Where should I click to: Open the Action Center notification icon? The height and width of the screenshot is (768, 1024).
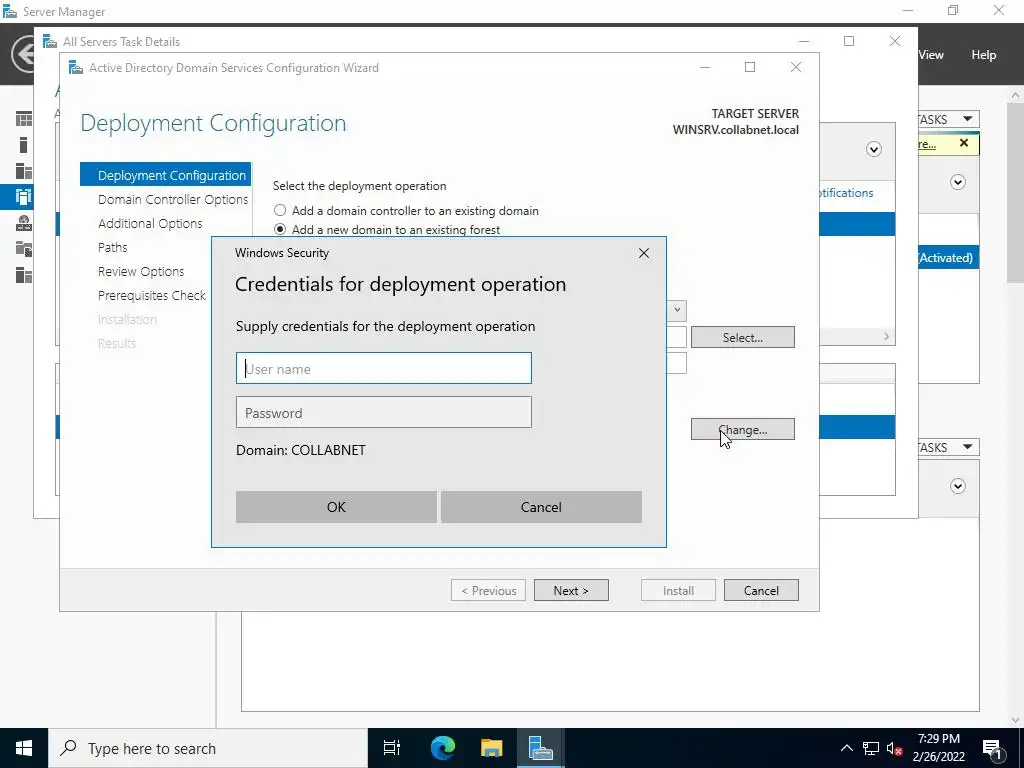point(992,748)
